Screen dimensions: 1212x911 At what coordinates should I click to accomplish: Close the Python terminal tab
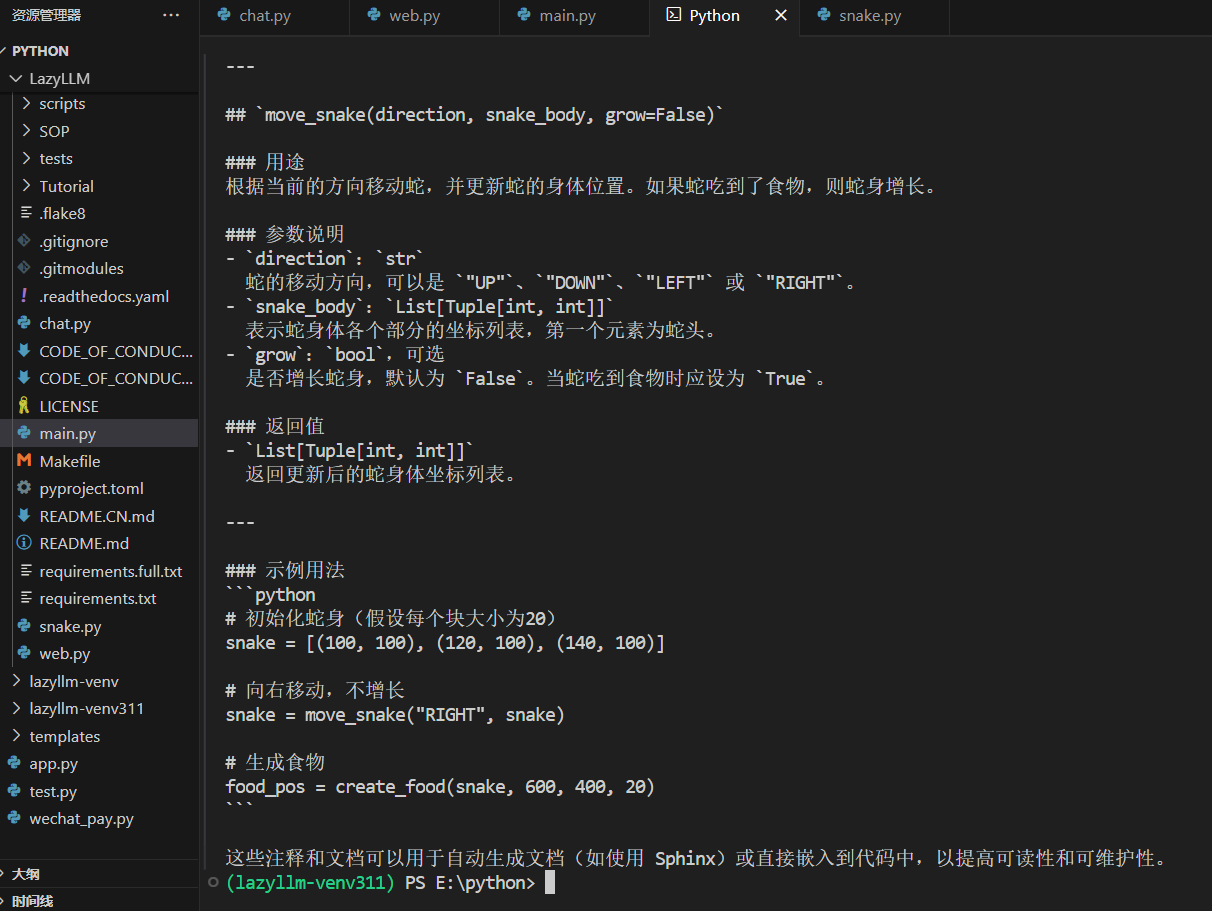pyautogui.click(x=782, y=15)
